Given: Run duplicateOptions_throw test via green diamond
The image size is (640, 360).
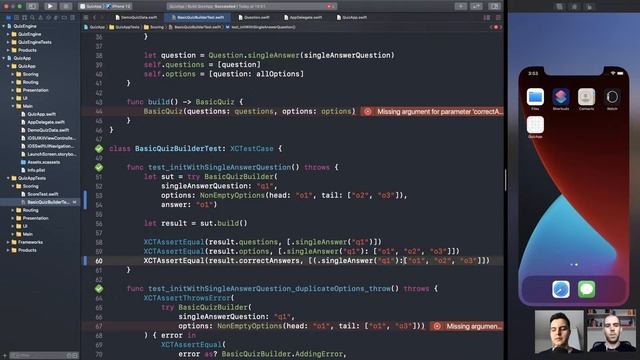Looking at the screenshot, I should (99, 289).
